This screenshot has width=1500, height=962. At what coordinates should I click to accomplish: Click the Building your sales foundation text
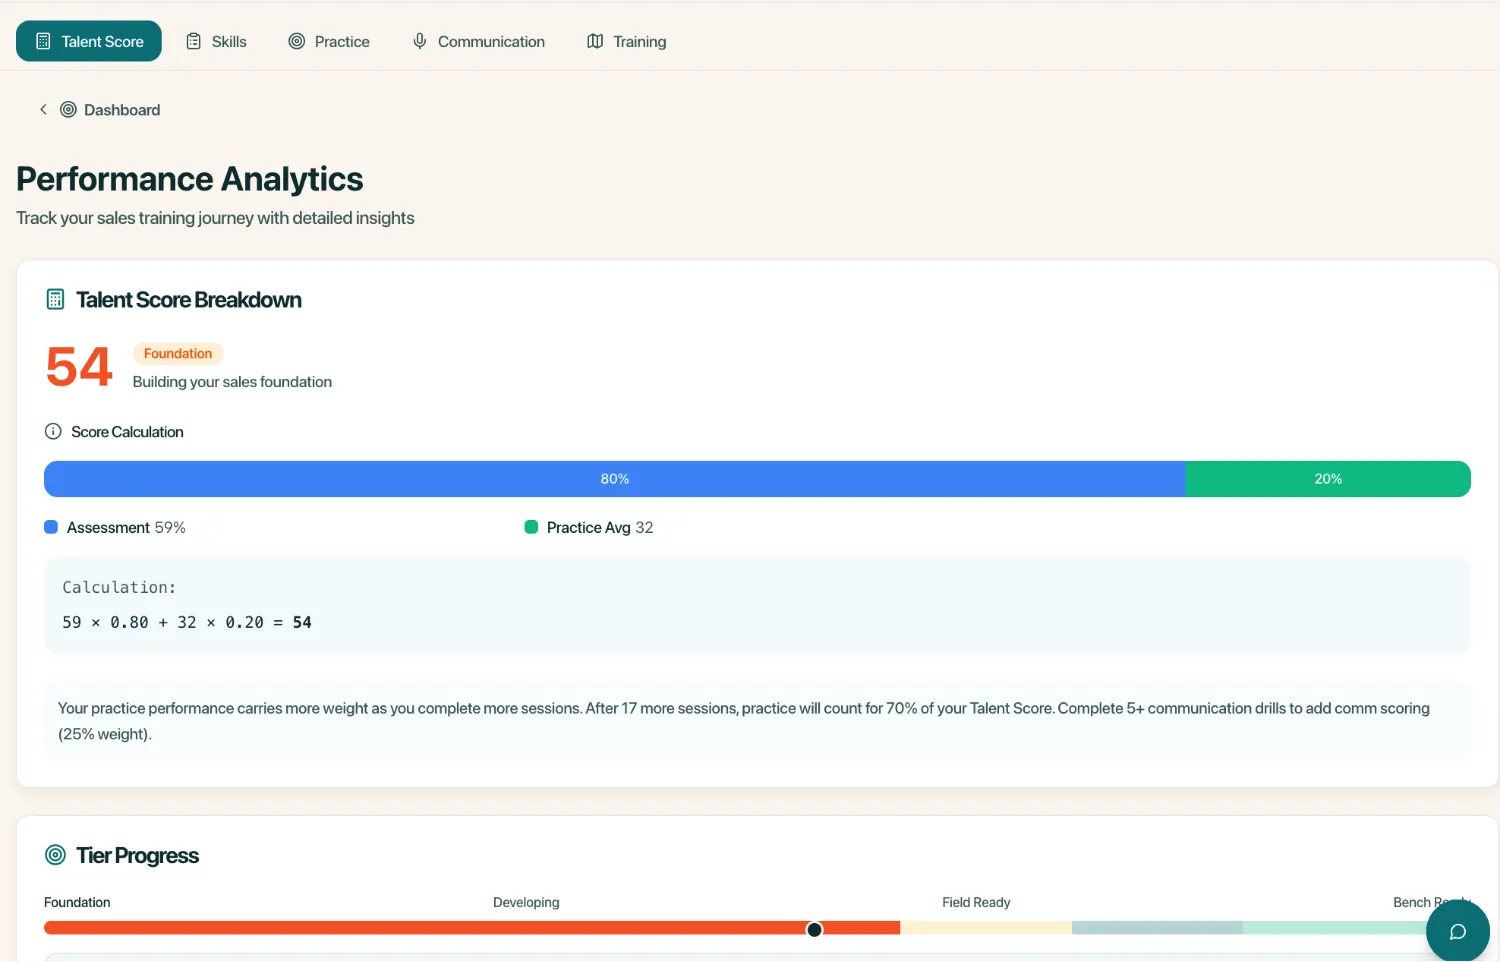(232, 382)
